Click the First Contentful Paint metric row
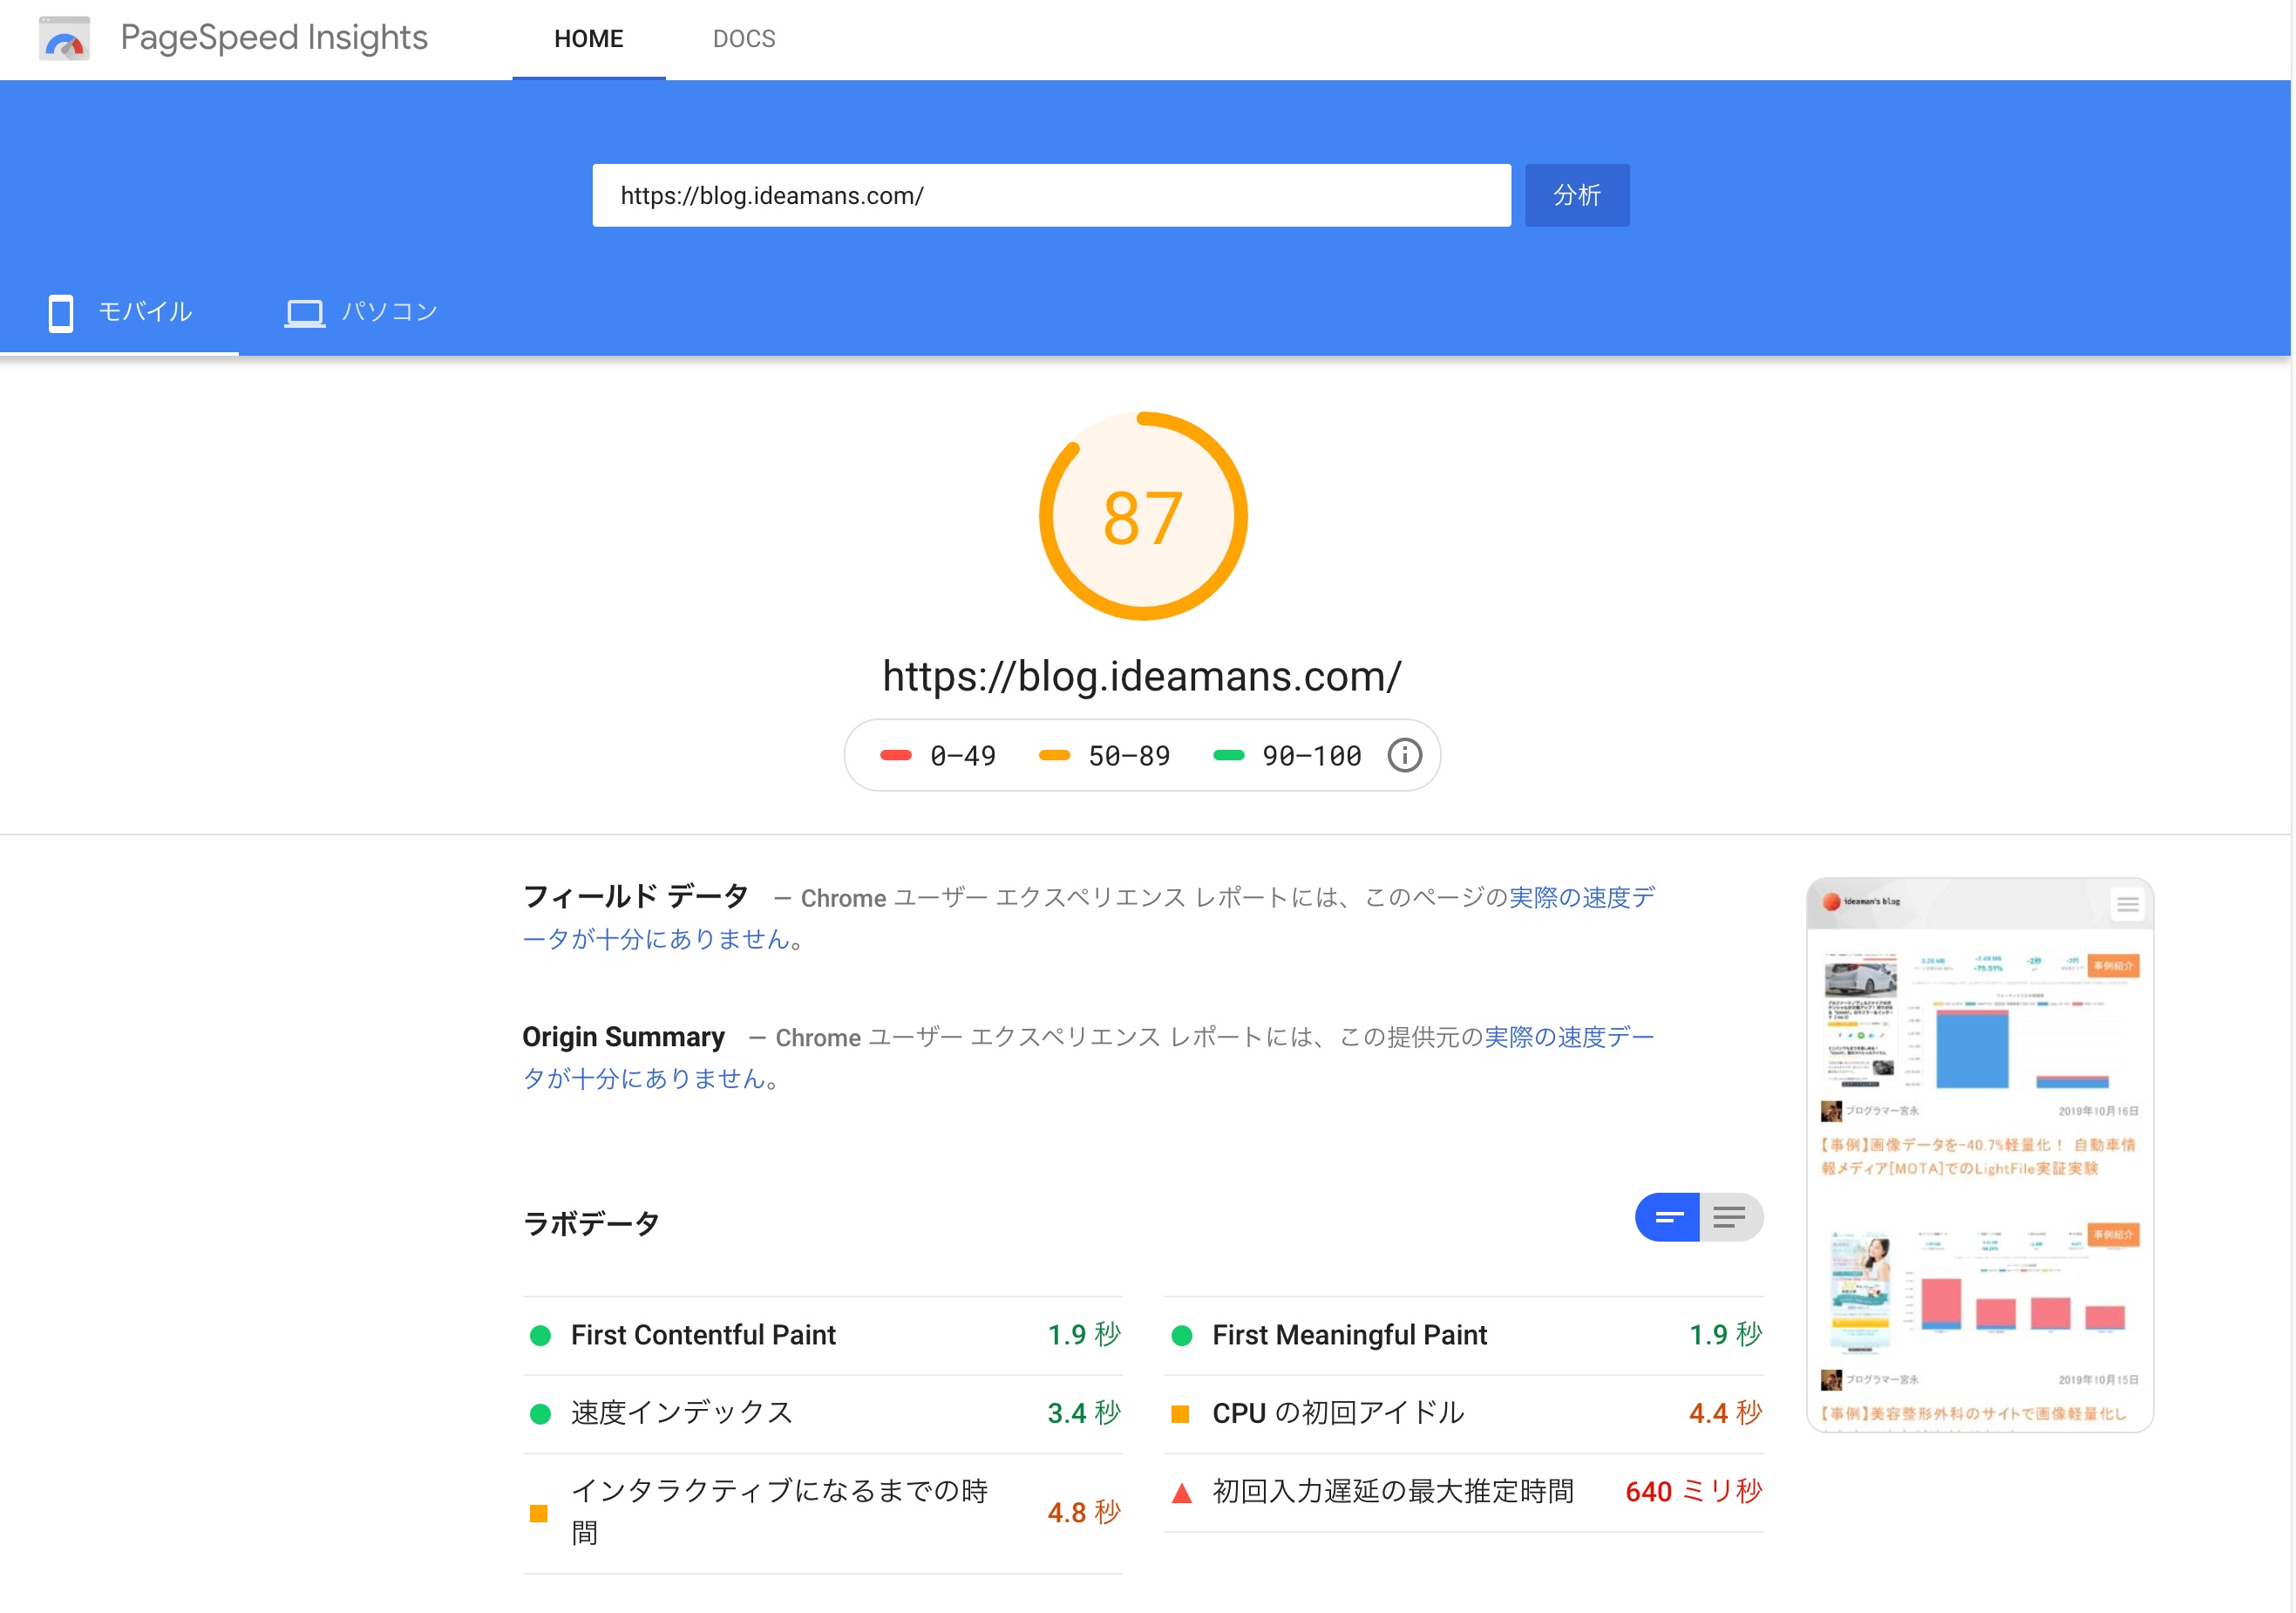This screenshot has height=1613, width=2296. [x=822, y=1335]
